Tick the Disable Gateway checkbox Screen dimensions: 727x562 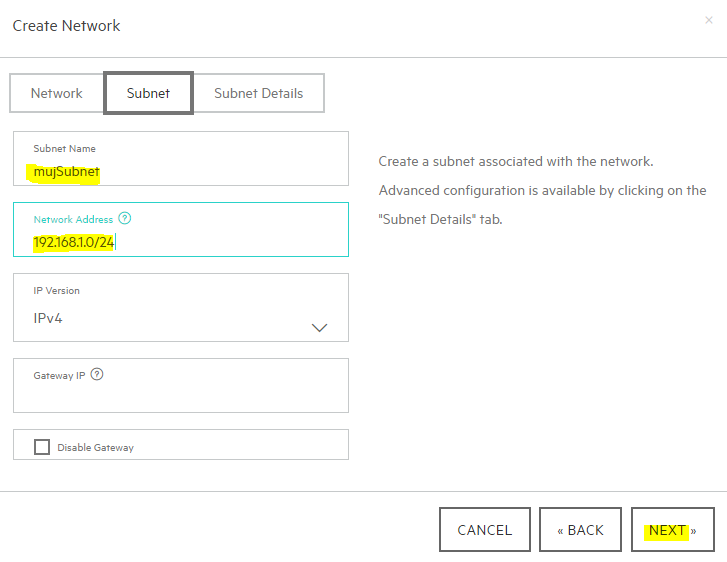(42, 447)
